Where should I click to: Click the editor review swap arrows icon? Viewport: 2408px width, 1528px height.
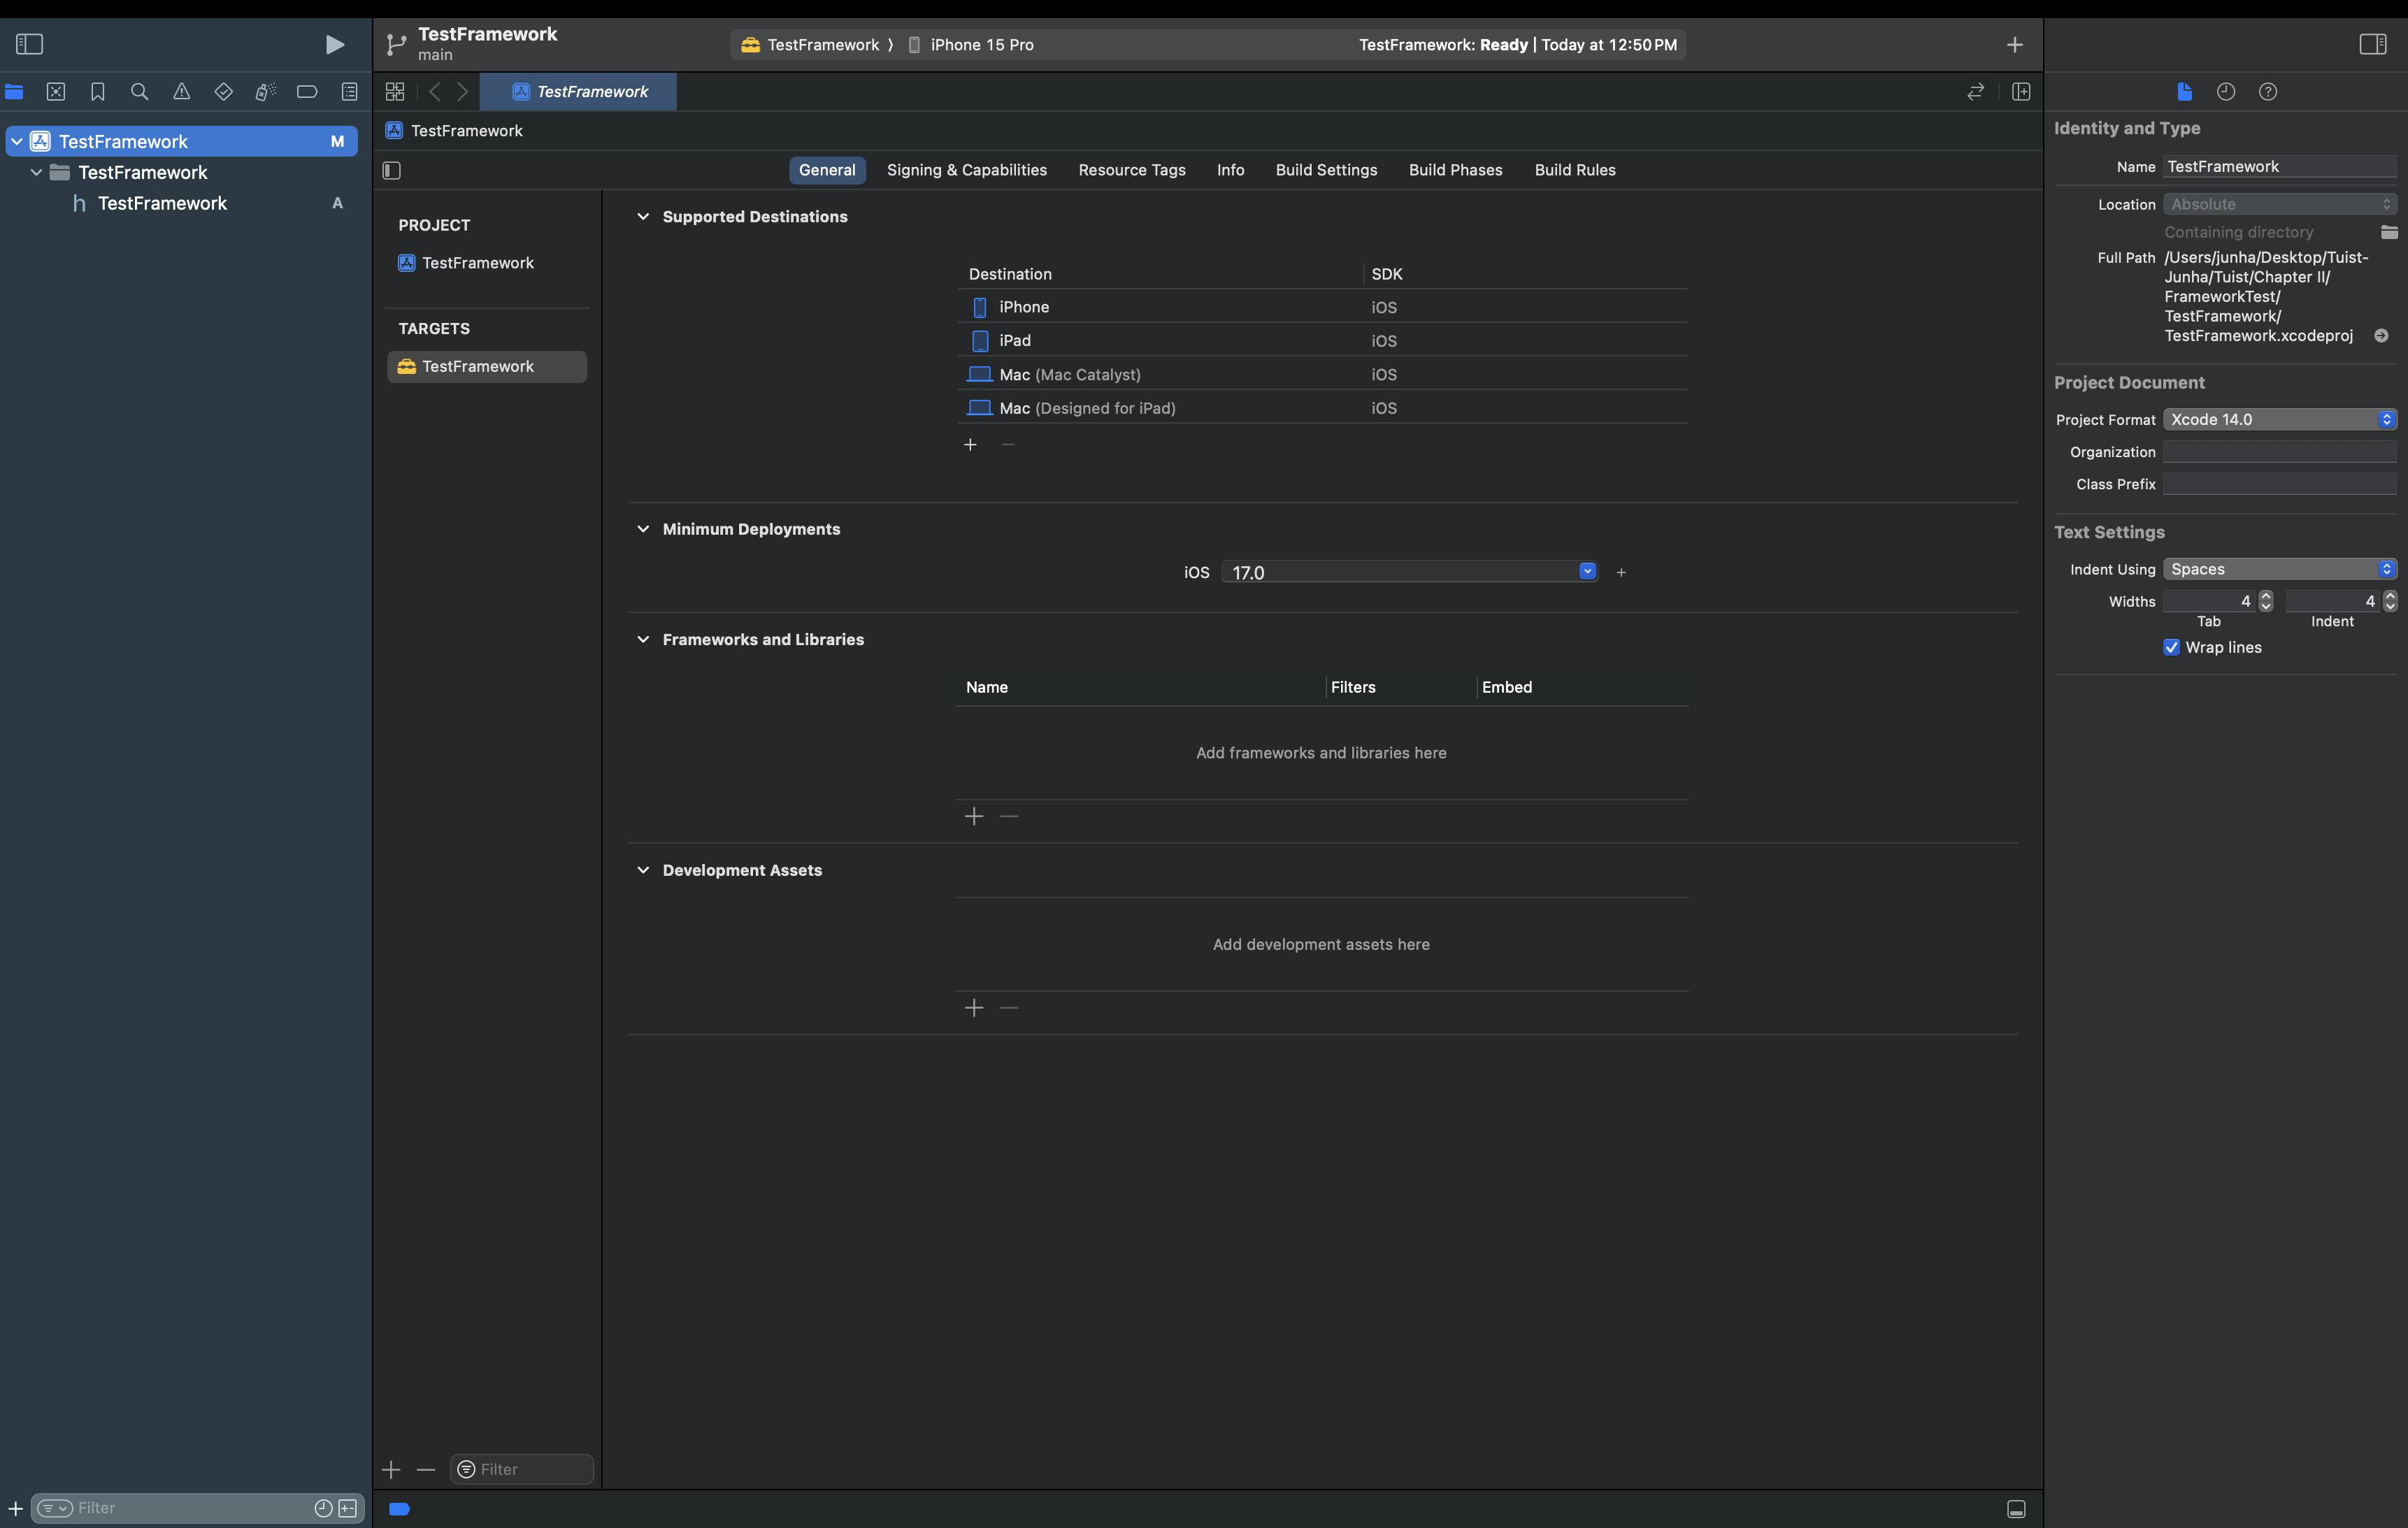(x=1975, y=92)
